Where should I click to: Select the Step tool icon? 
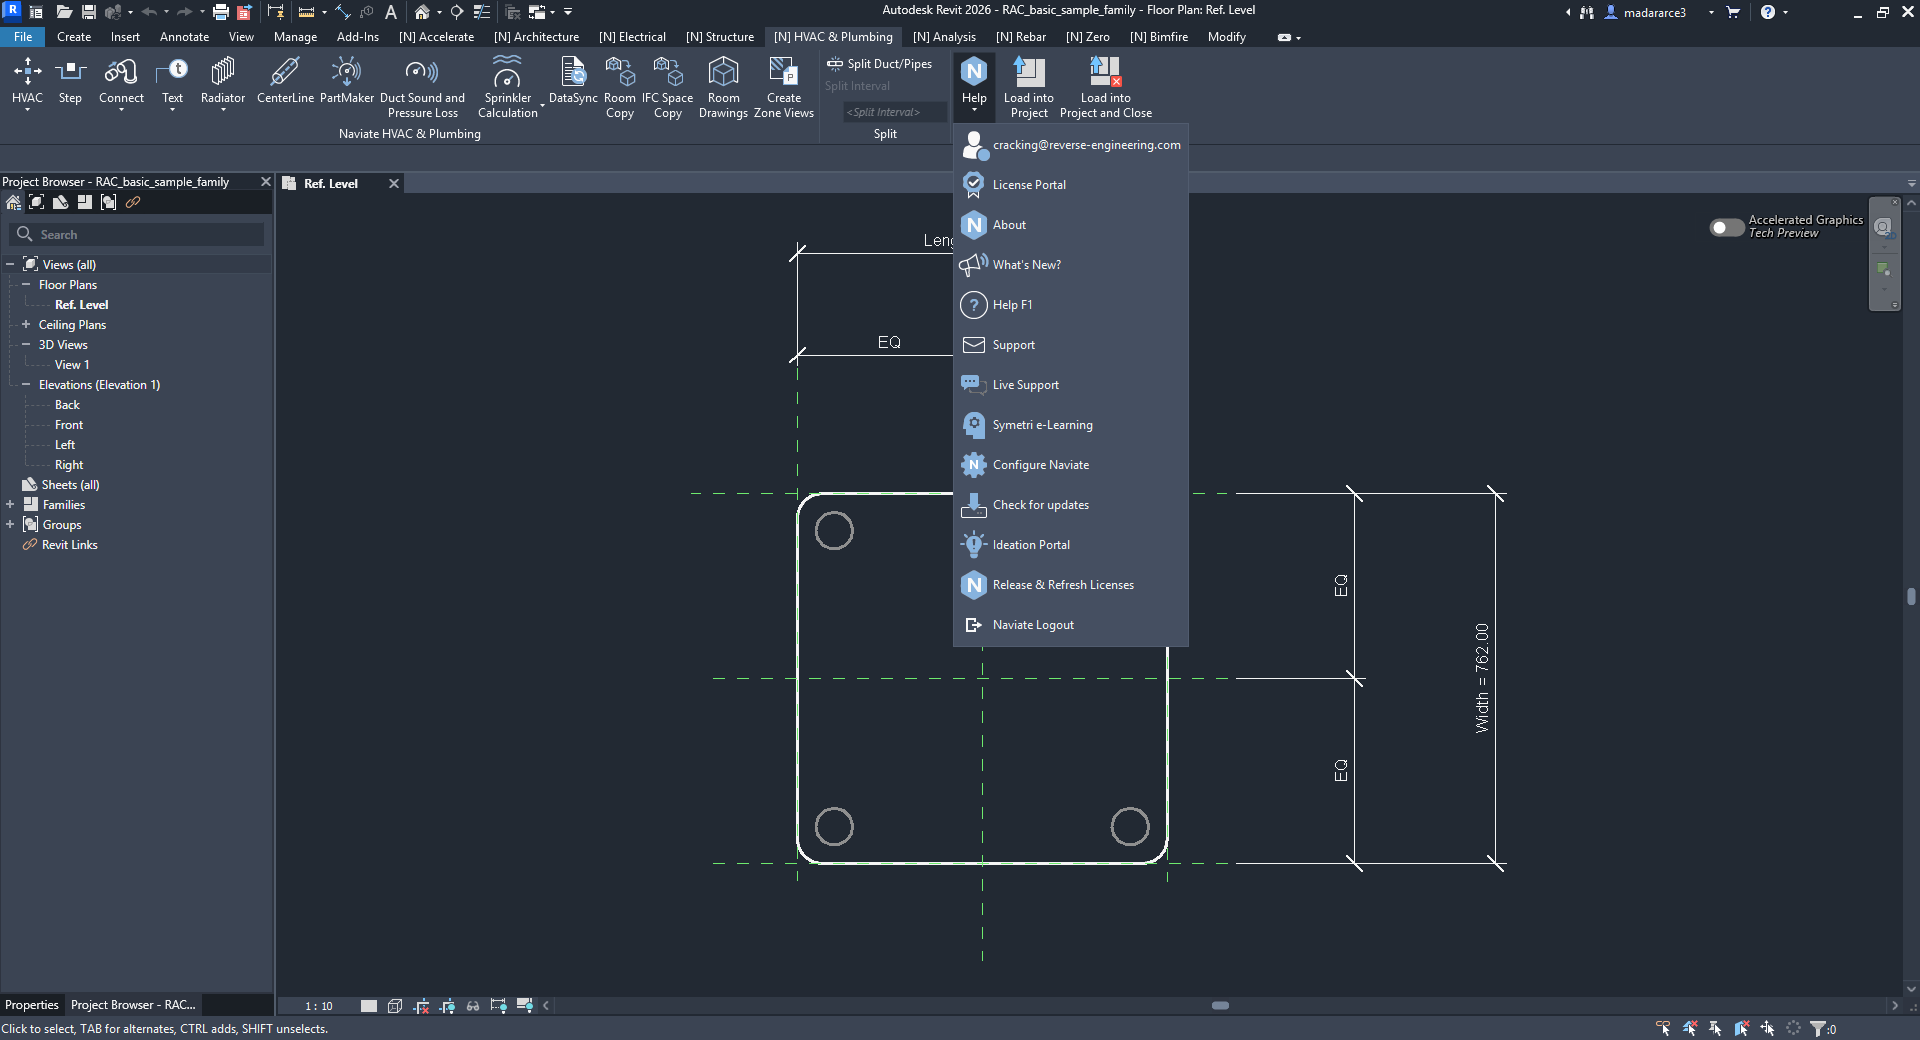[x=70, y=80]
